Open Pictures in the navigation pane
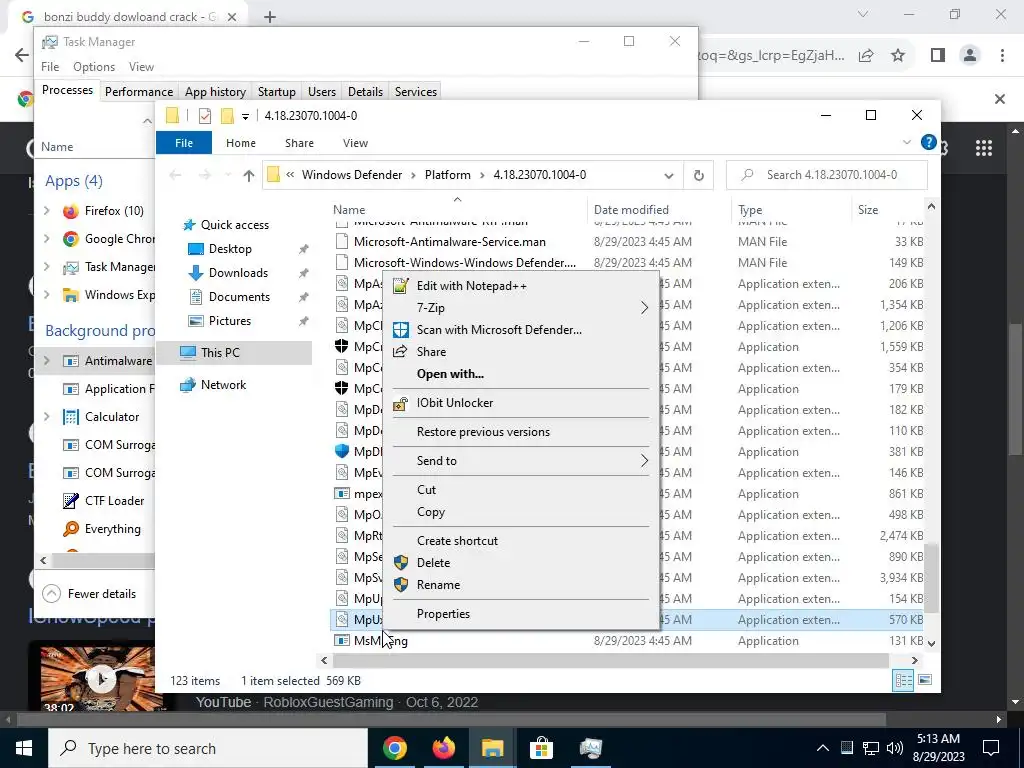This screenshot has width=1024, height=768. click(229, 321)
